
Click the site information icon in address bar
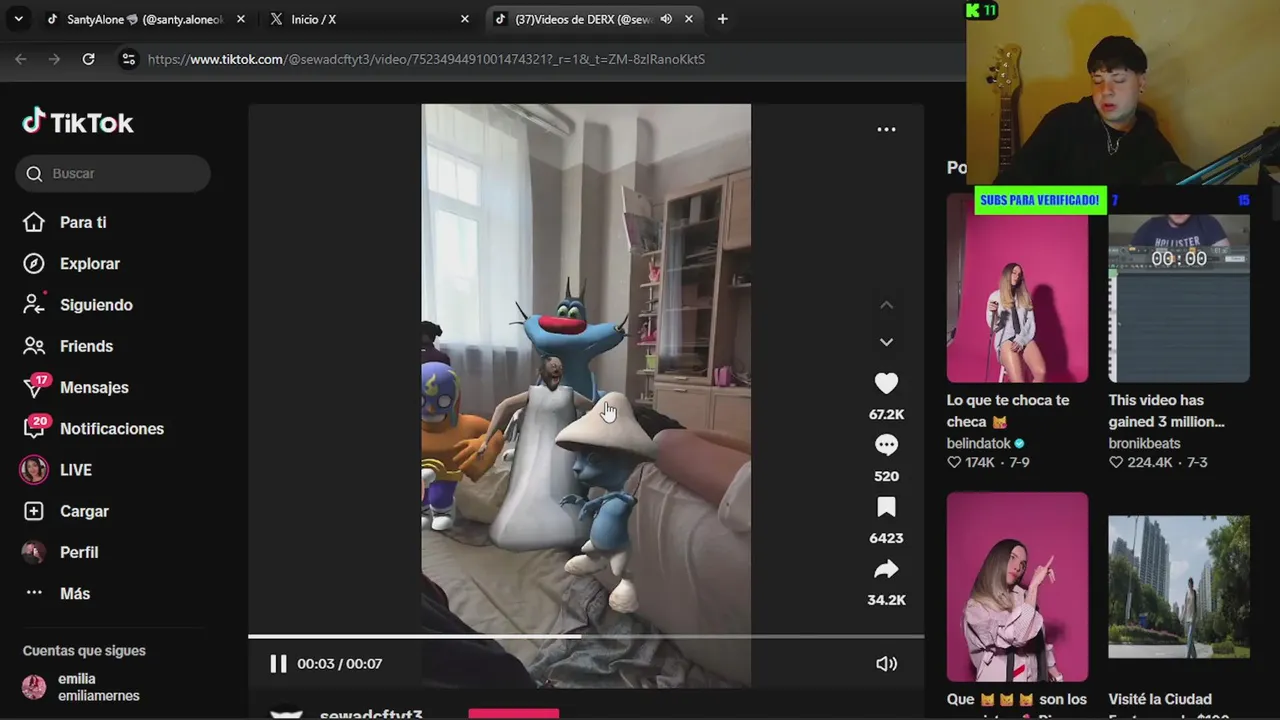[x=128, y=59]
